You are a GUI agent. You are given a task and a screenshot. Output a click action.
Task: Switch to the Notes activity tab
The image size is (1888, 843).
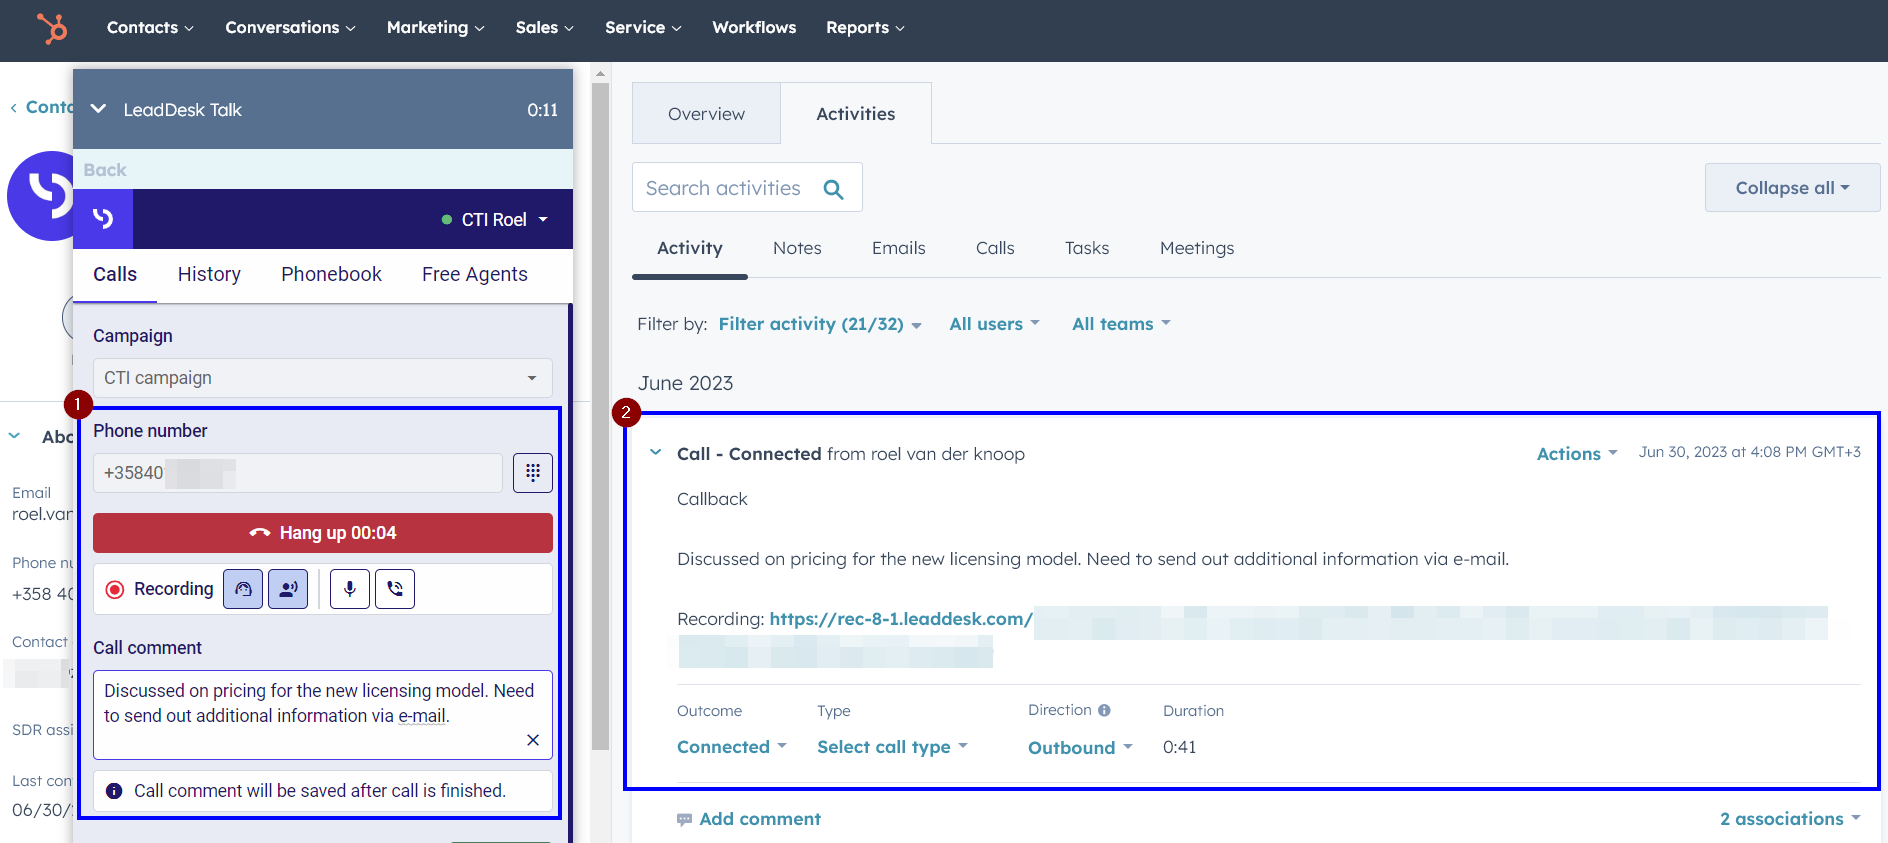coord(797,248)
